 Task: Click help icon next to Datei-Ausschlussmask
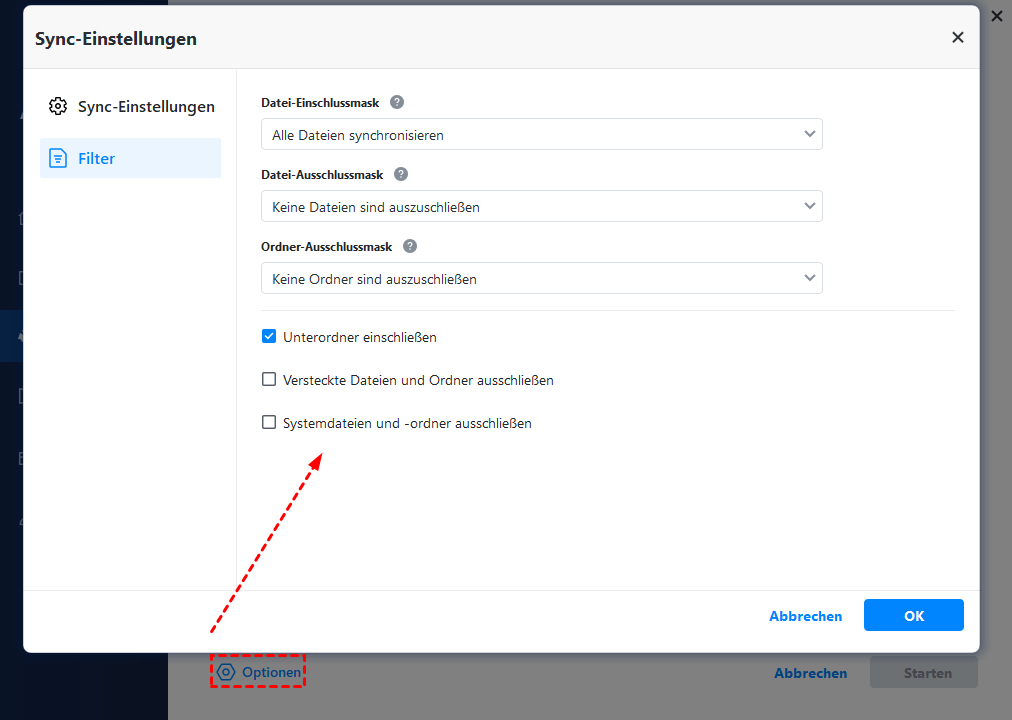[x=401, y=174]
